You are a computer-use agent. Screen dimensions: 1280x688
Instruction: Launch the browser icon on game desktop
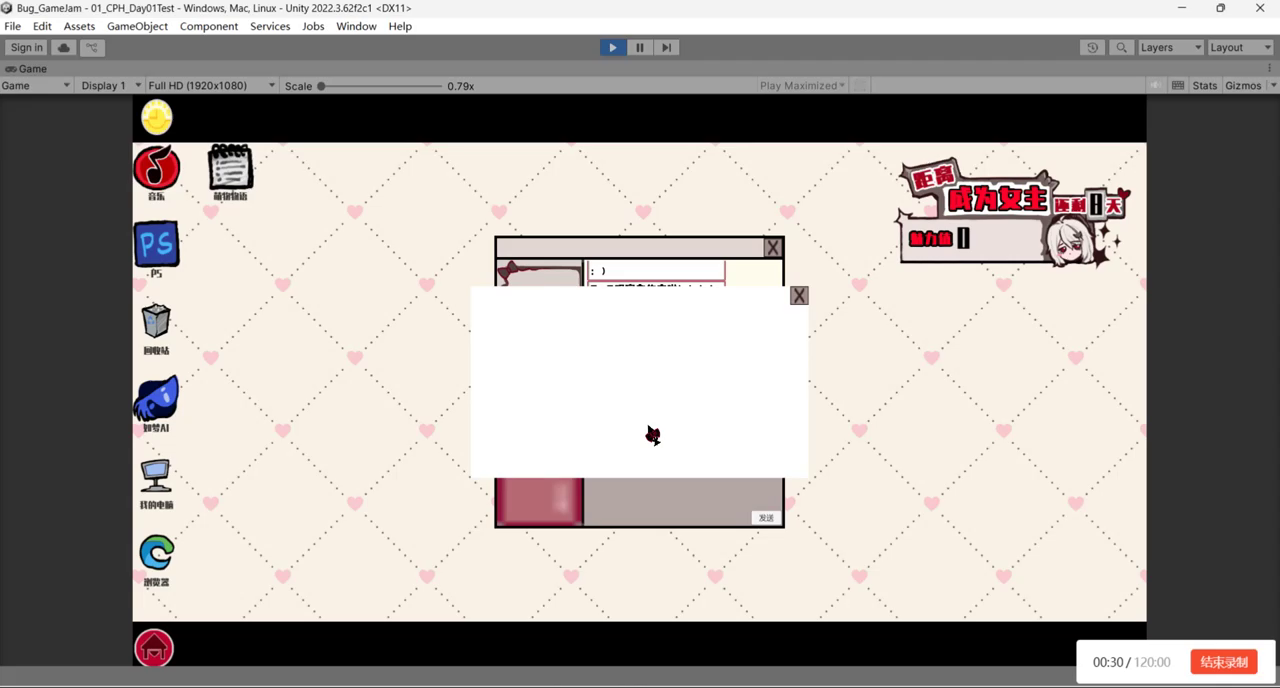(156, 552)
